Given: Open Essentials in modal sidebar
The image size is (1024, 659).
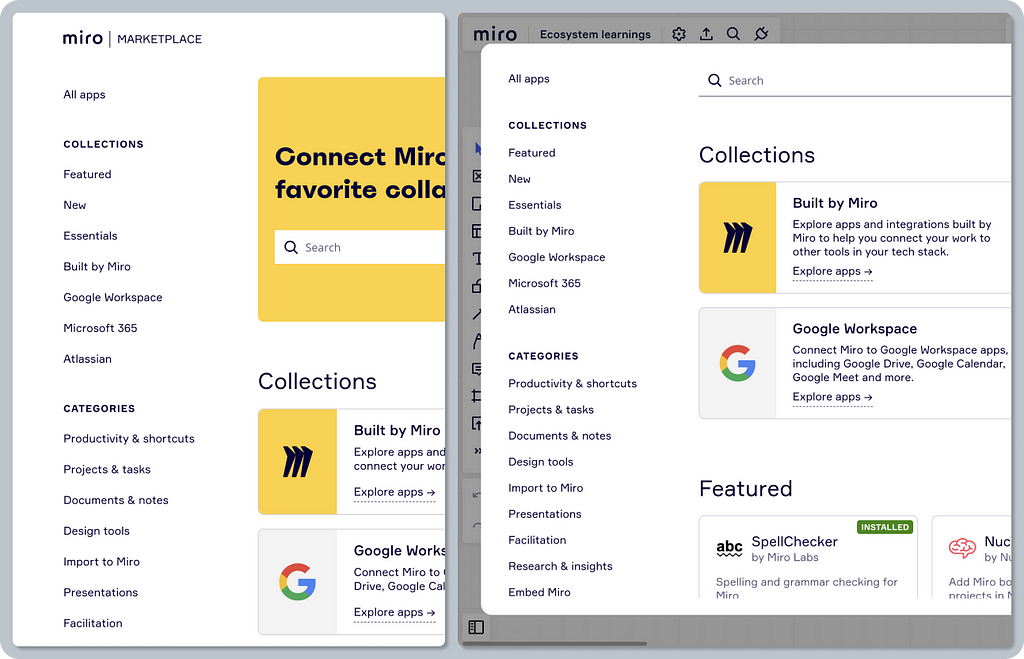Looking at the screenshot, I should pyautogui.click(x=535, y=205).
